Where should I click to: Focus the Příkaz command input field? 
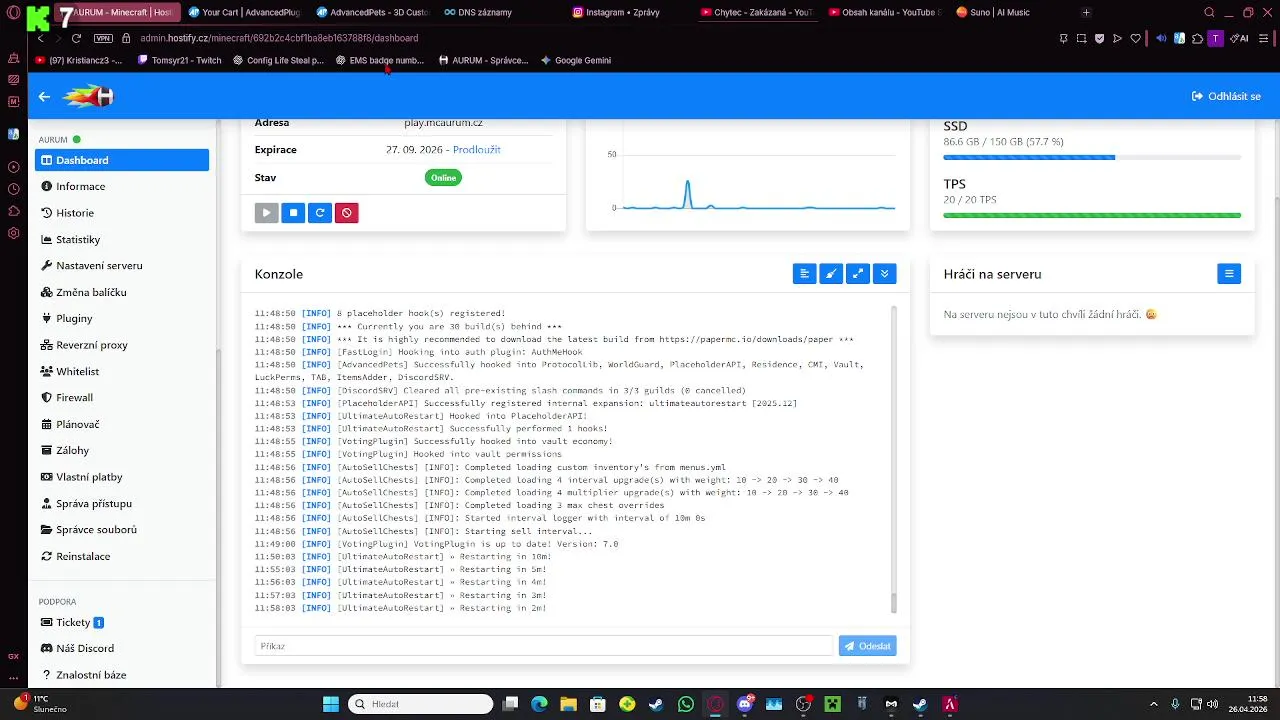(543, 646)
